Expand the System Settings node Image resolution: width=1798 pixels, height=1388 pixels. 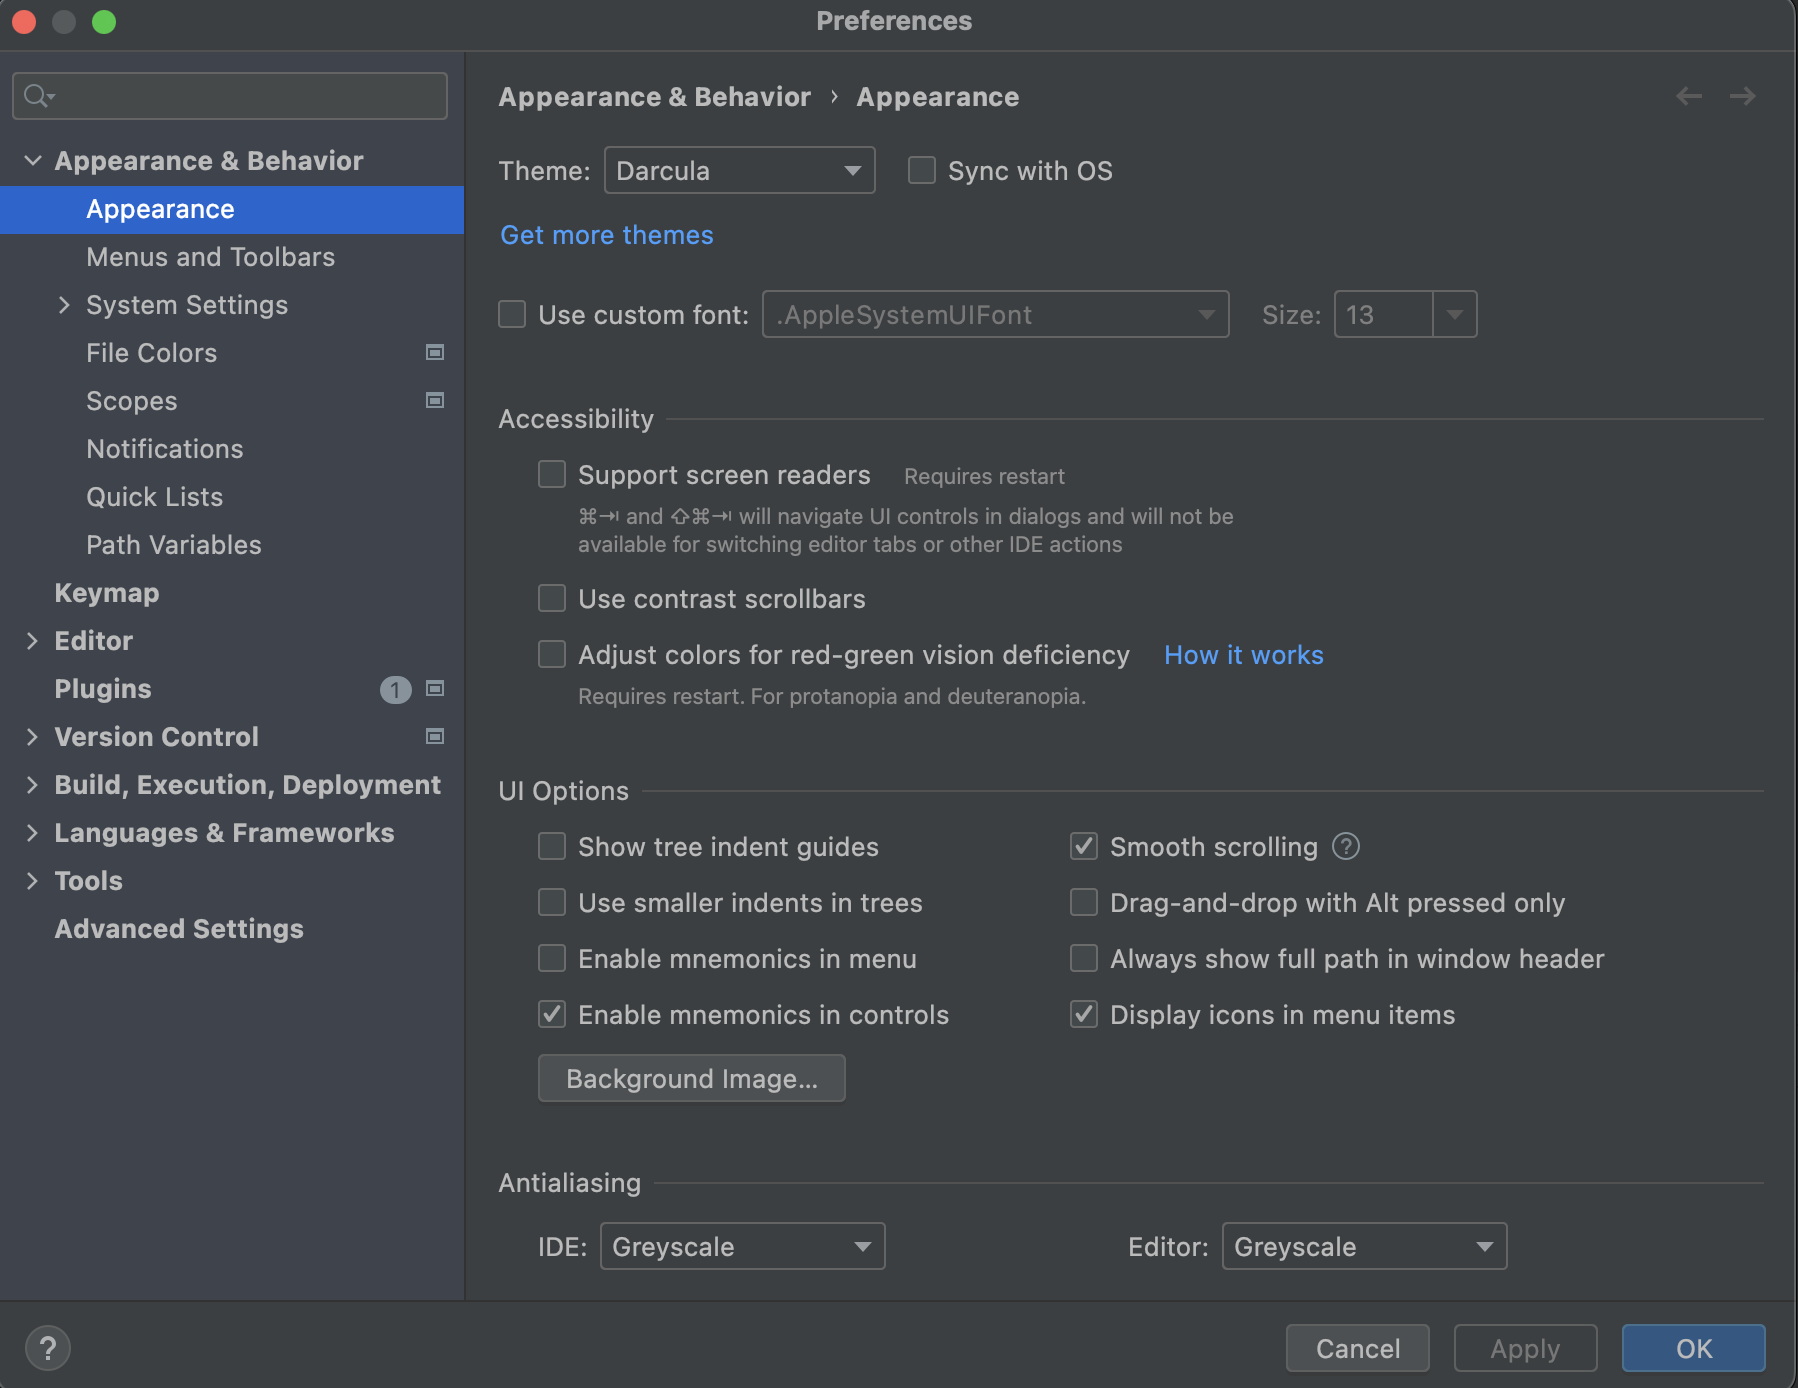click(x=64, y=304)
